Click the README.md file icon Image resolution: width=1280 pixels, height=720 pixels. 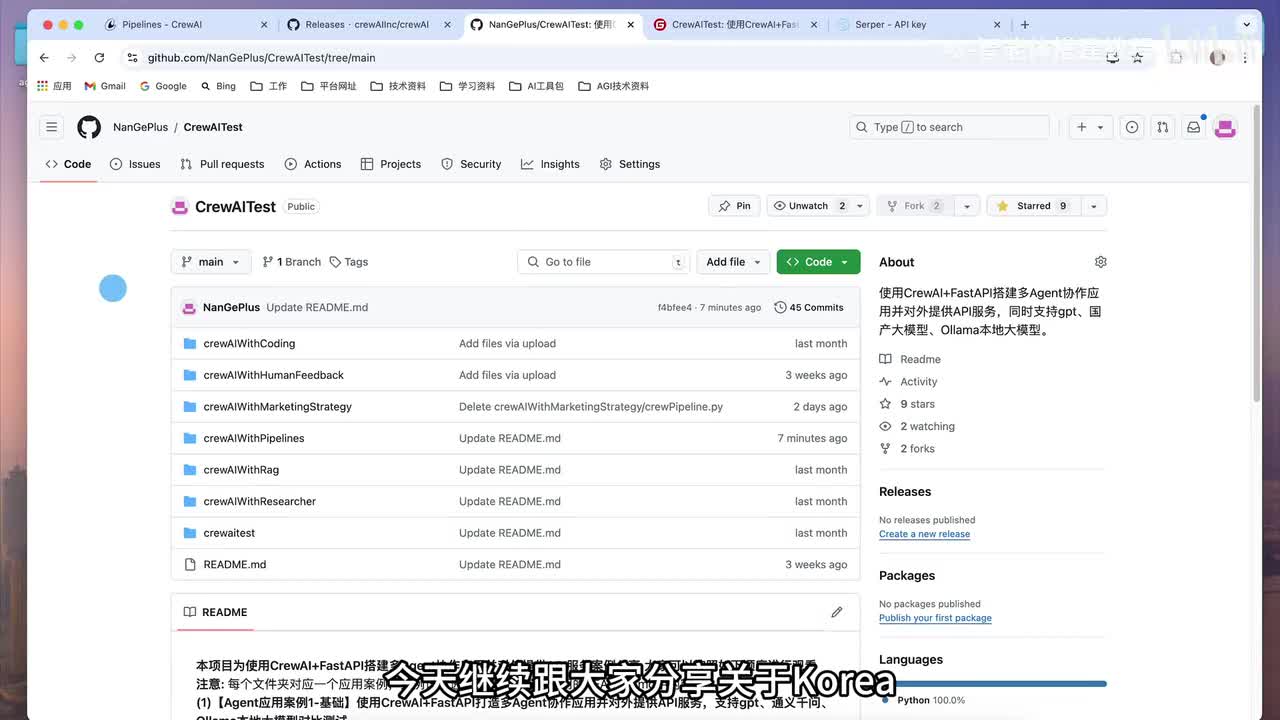pyautogui.click(x=190, y=564)
